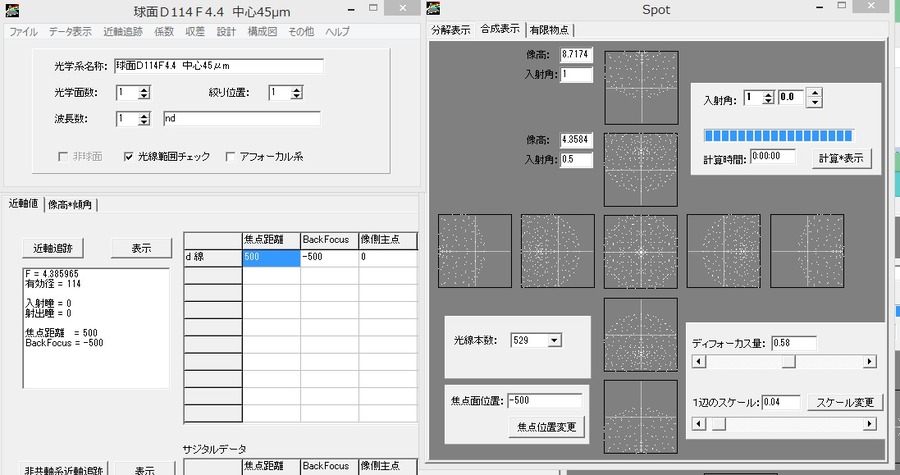The width and height of the screenshot is (900, 475).
Task: Select the 像側主点 cell showing 0
Action: pos(388,258)
